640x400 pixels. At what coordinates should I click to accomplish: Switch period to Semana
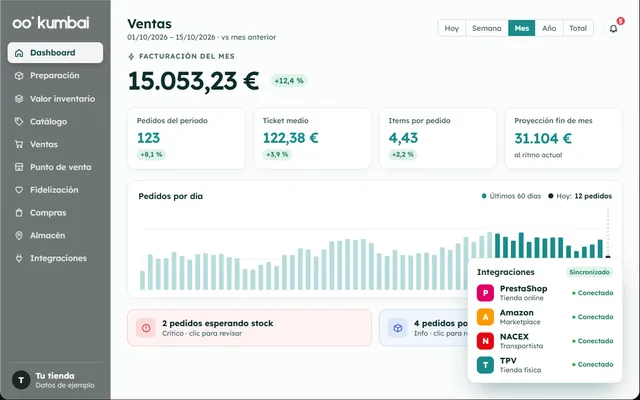click(487, 28)
